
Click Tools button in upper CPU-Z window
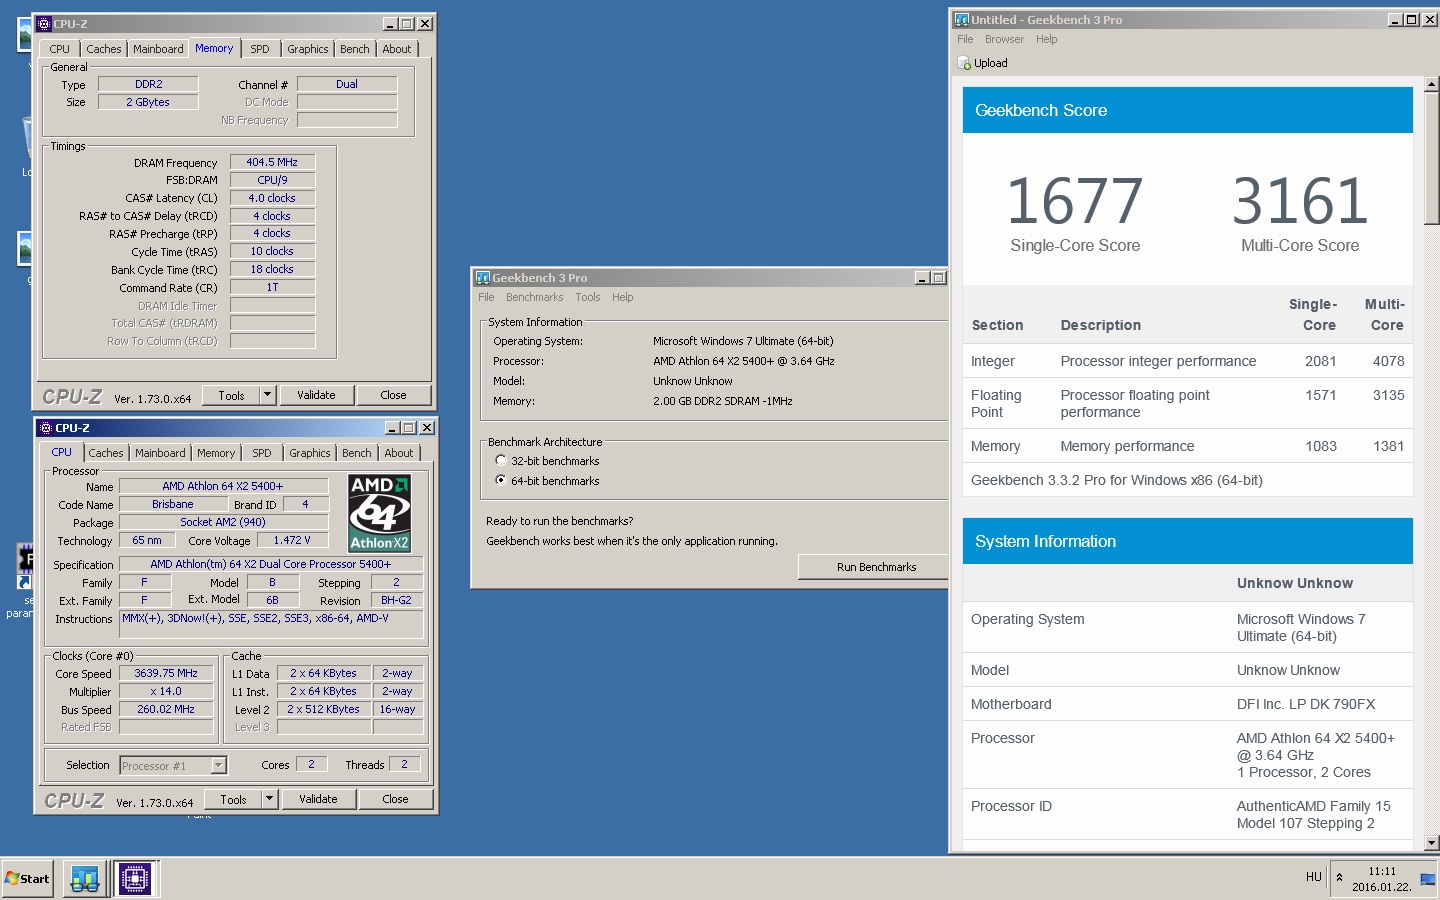(x=231, y=395)
